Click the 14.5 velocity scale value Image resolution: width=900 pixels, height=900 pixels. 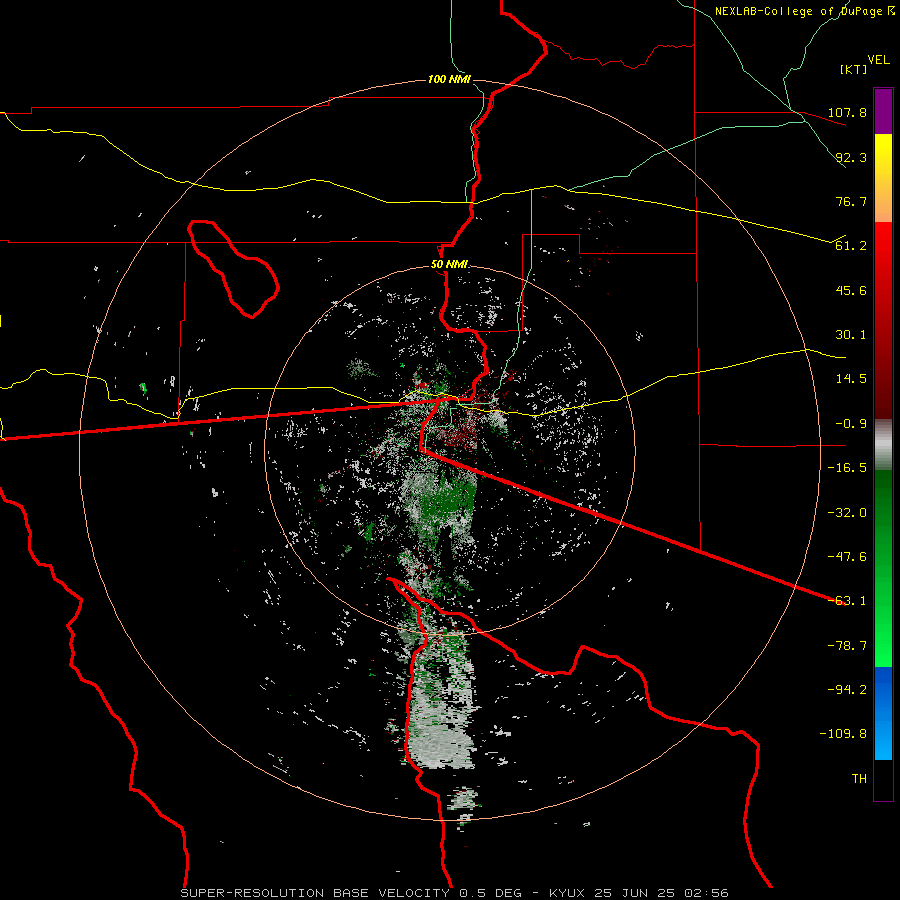(x=851, y=379)
